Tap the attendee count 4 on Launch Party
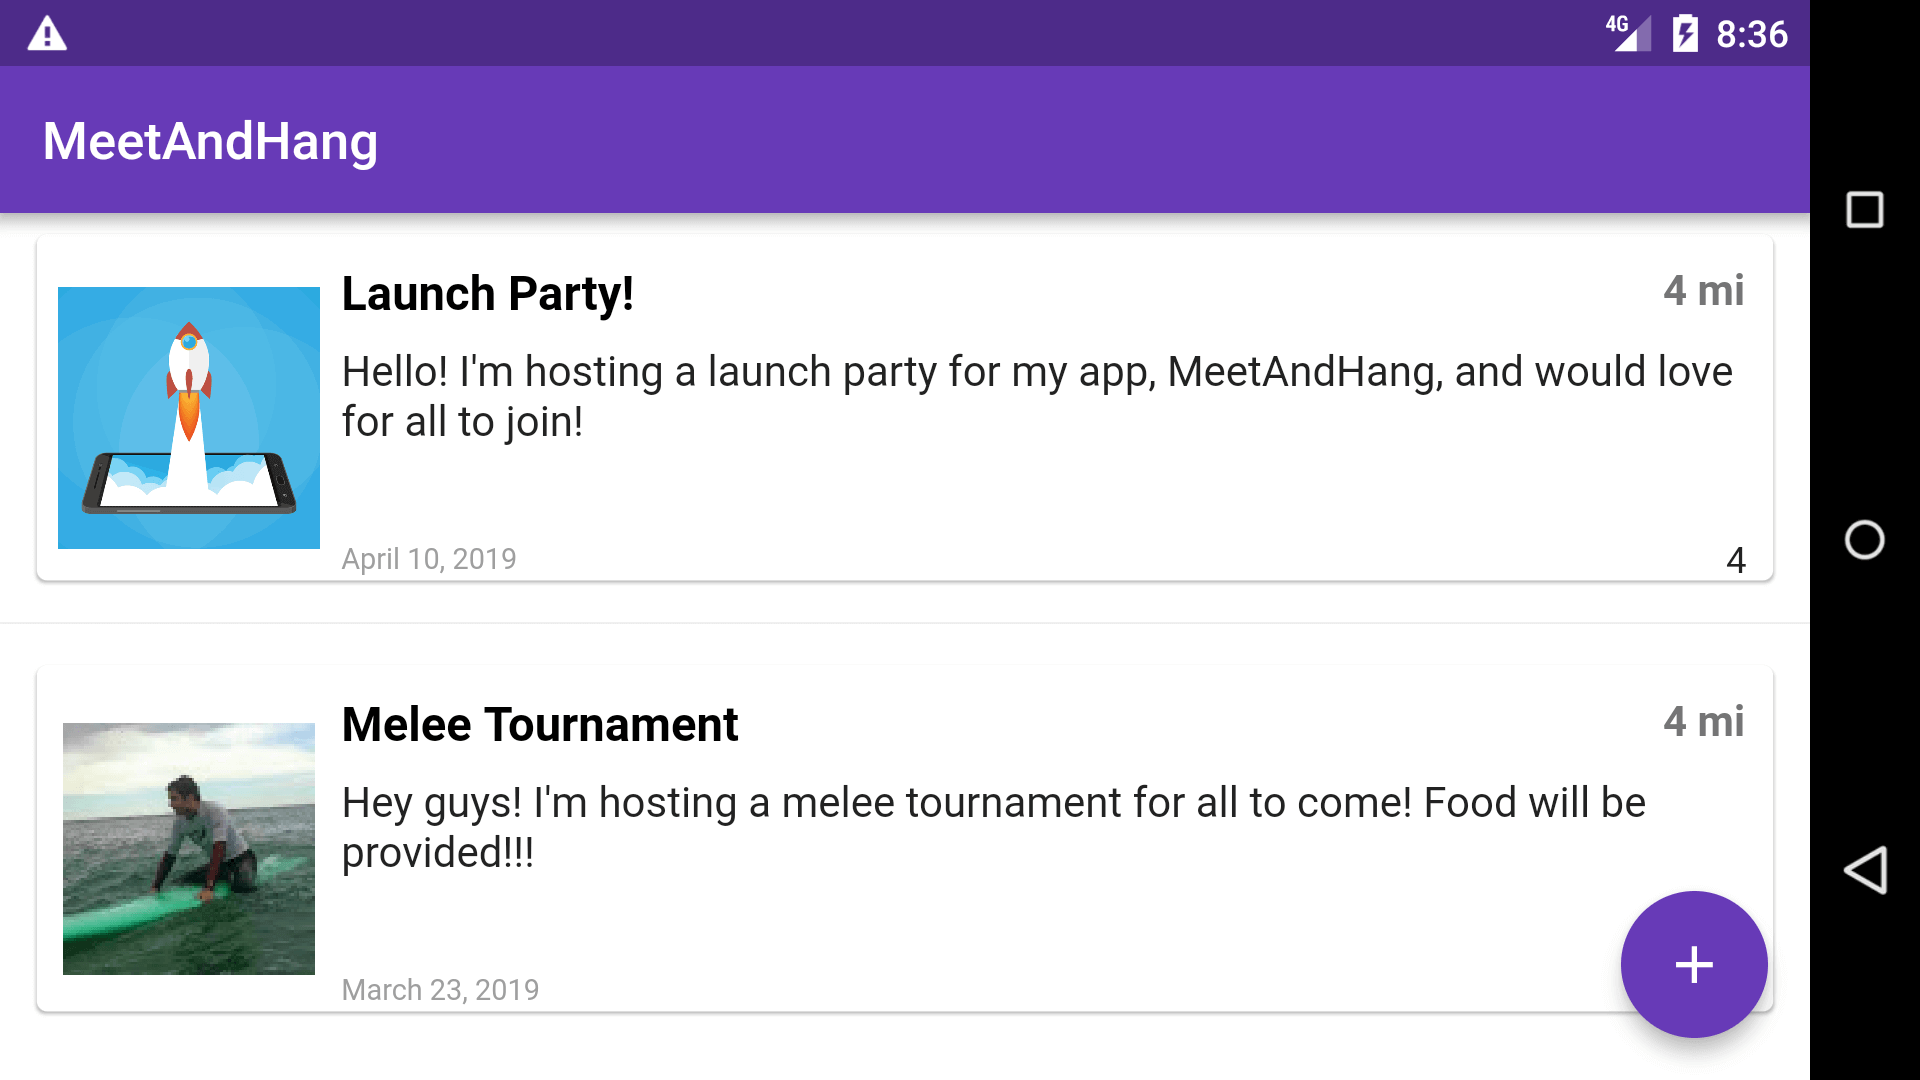The height and width of the screenshot is (1080, 1920). point(1736,560)
